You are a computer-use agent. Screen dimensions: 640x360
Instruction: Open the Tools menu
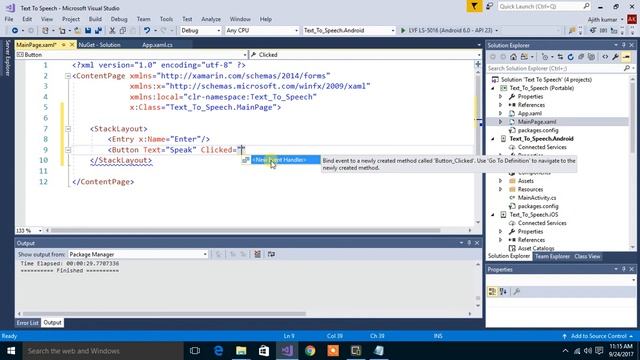[x=166, y=19]
